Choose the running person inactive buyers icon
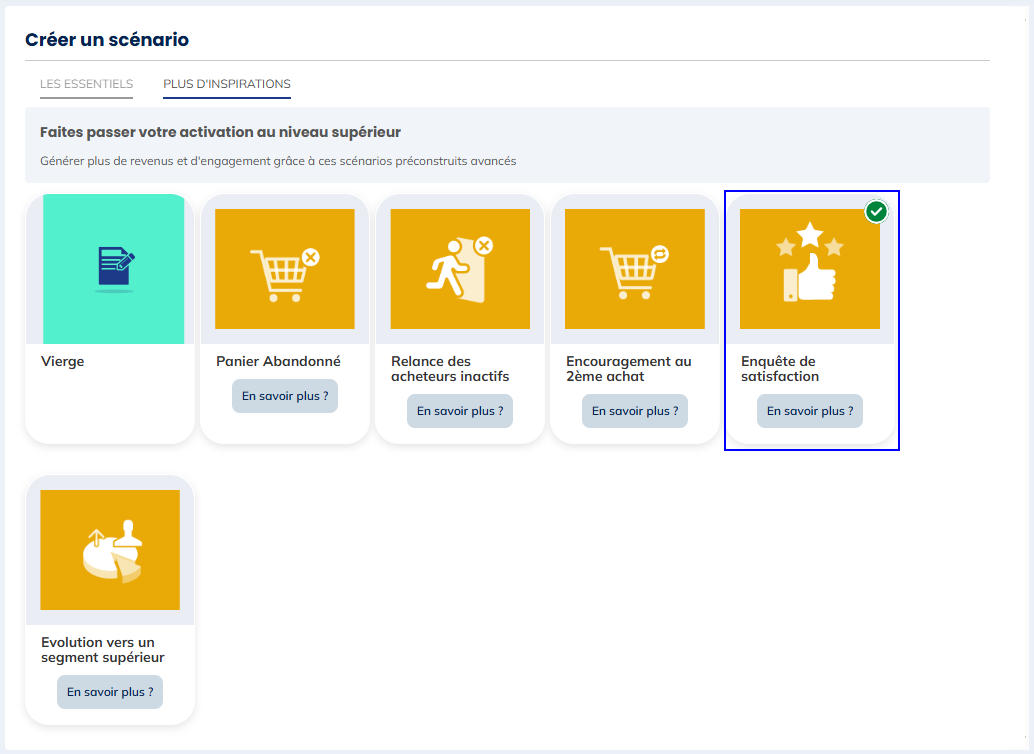The height and width of the screenshot is (754, 1034). [460, 269]
